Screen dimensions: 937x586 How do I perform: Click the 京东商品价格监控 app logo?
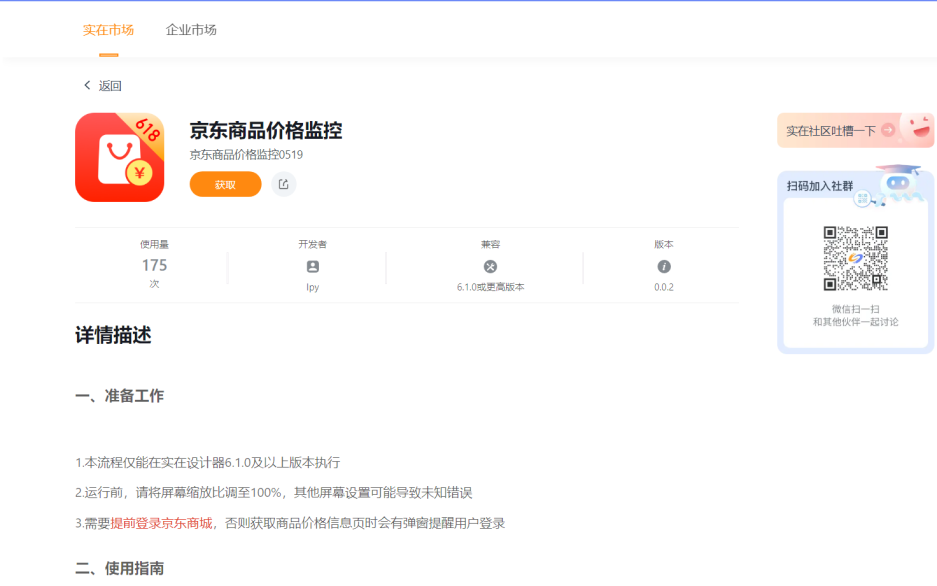(x=119, y=157)
